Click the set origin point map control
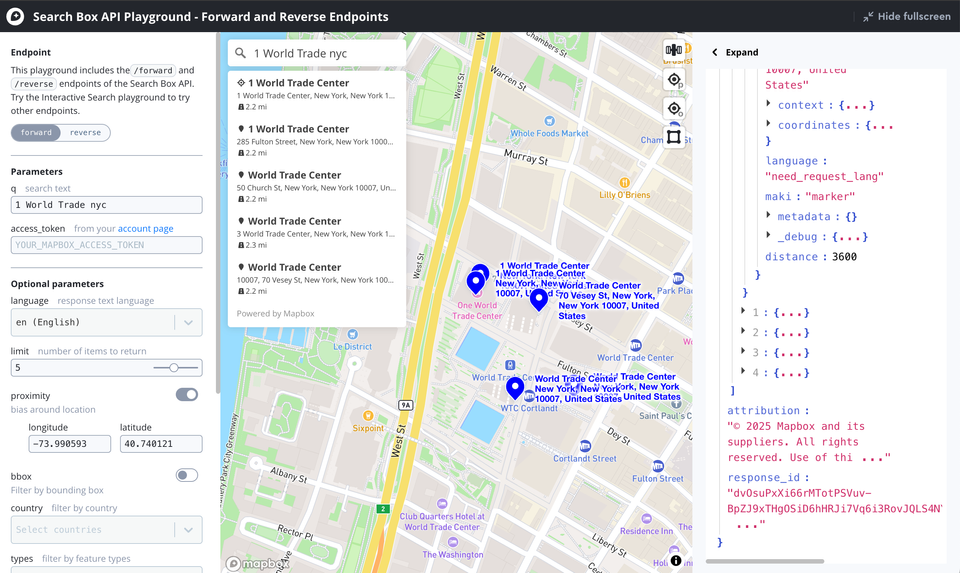Screen dimensions: 960x573 674,108
